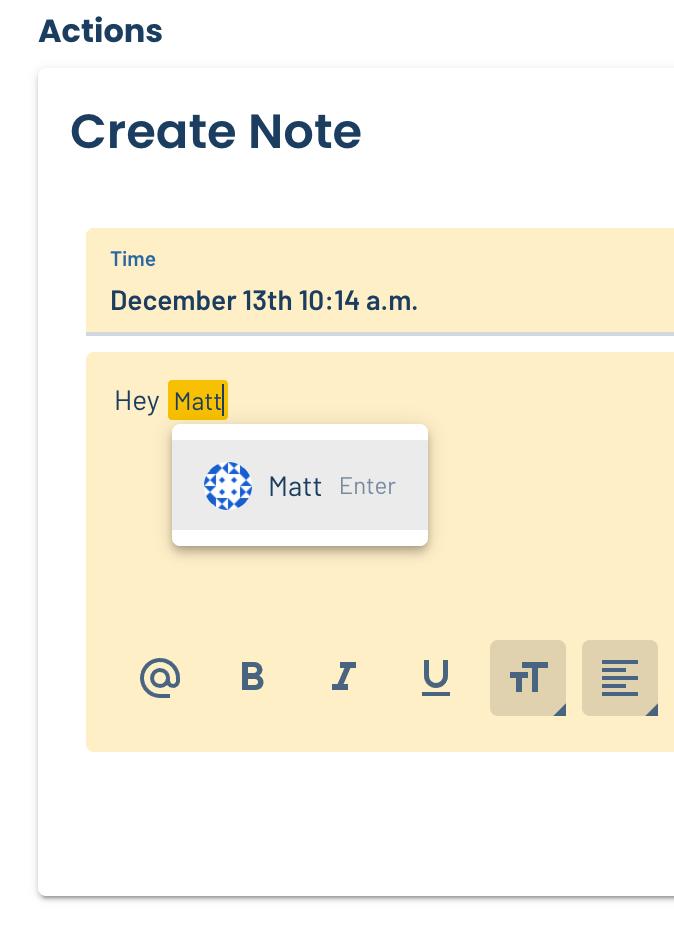The image size is (674, 932).
Task: Click the word Hey in note
Action: (x=137, y=401)
